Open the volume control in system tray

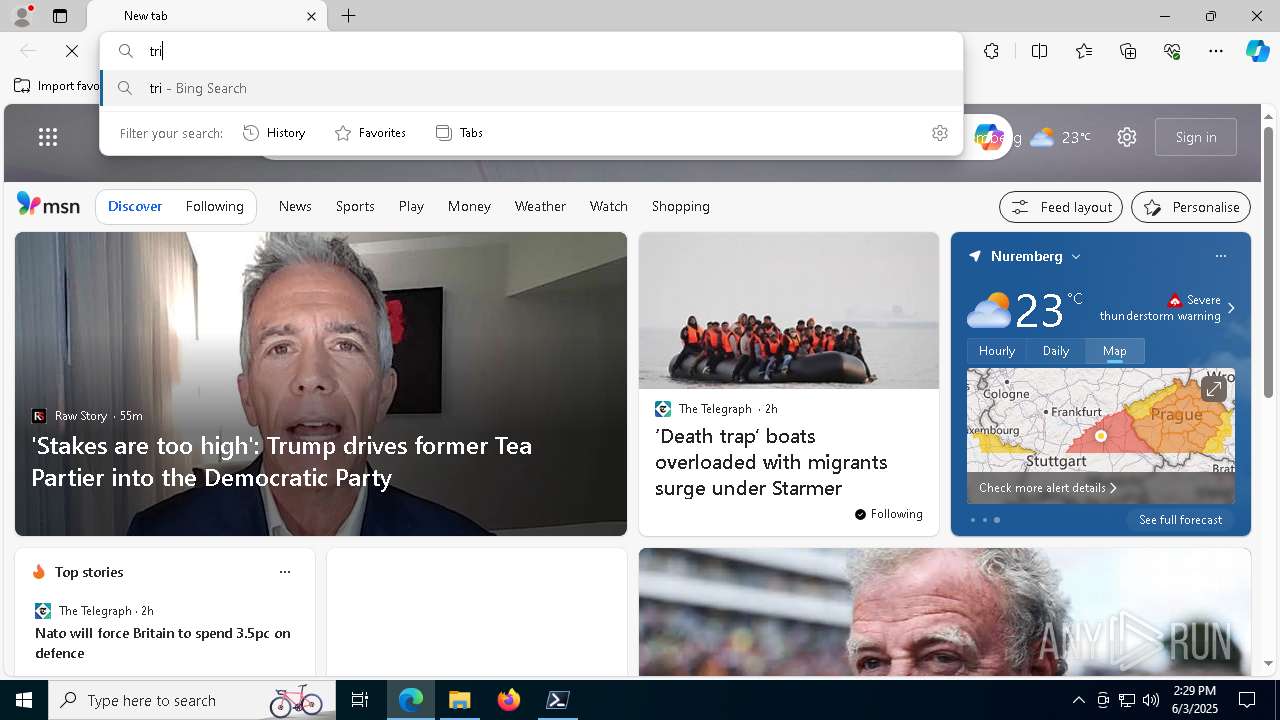pyautogui.click(x=1150, y=700)
